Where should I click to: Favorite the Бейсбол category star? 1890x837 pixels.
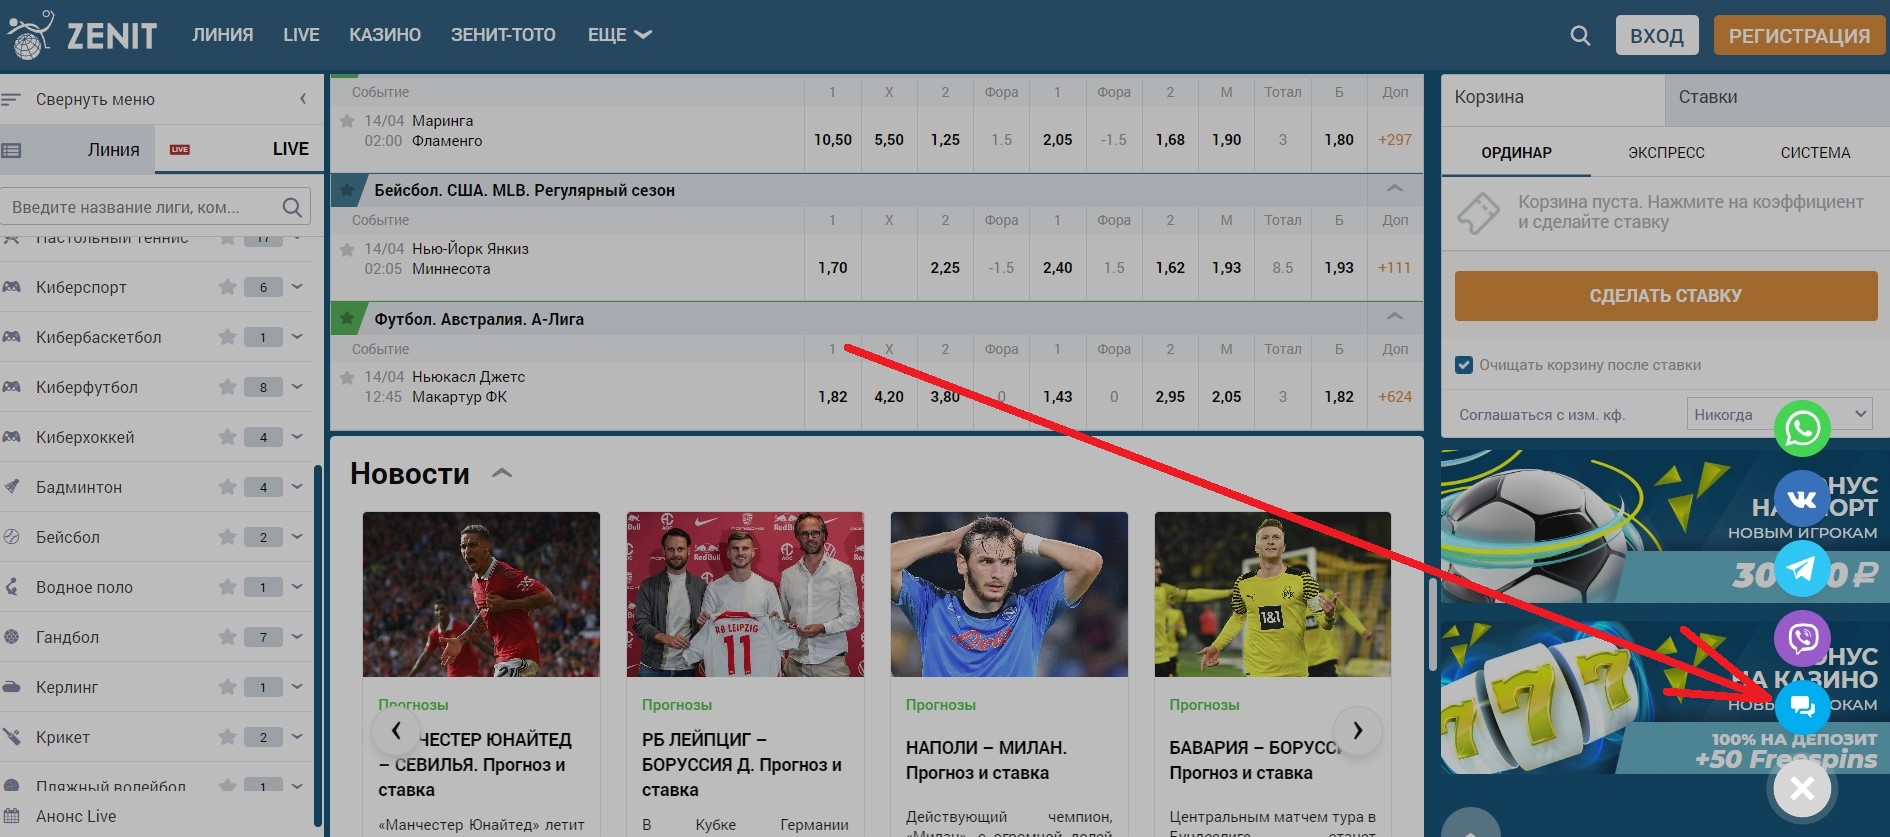(x=228, y=537)
